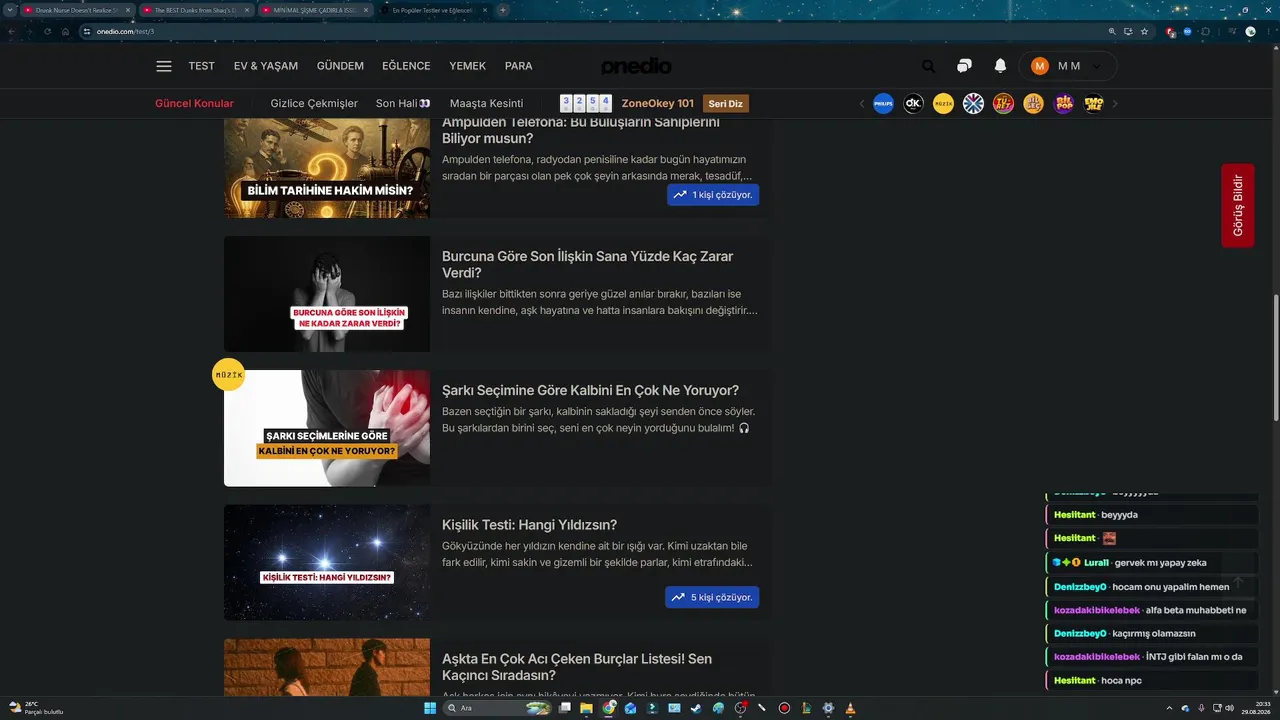Switch to the Drunk Nurse YouTube tab
This screenshot has width=1280, height=720.
[77, 10]
